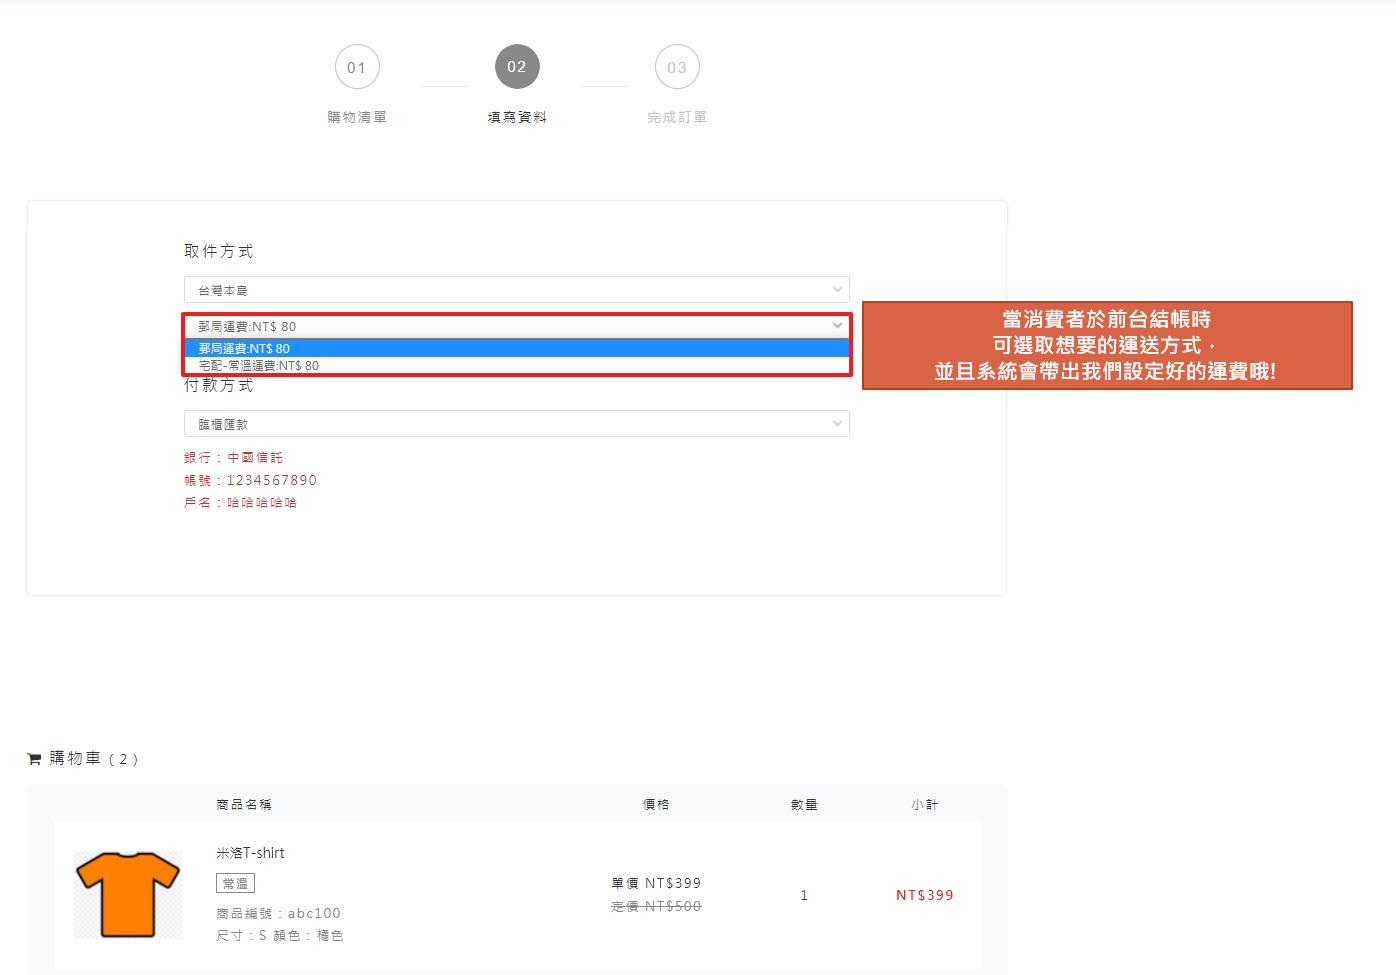
Task: Click the step 03 circle icon
Action: (677, 67)
